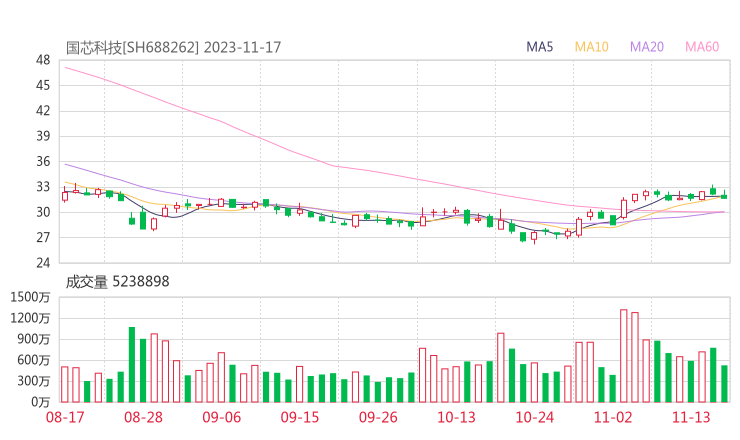740x440 pixels.
Task: Click the tallest red volume bar near 11-02
Action: pyautogui.click(x=623, y=356)
